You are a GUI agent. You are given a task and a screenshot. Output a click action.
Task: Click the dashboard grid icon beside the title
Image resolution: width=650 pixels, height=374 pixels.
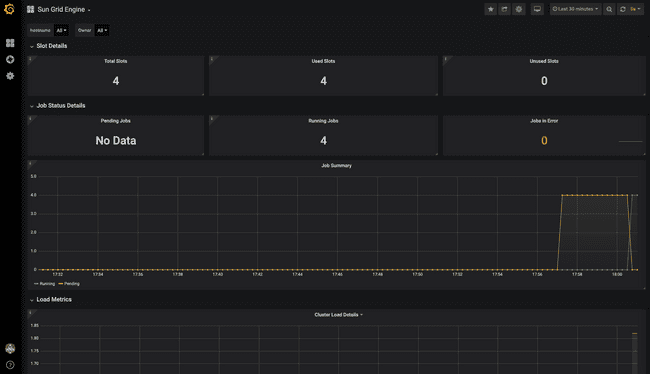point(30,9)
